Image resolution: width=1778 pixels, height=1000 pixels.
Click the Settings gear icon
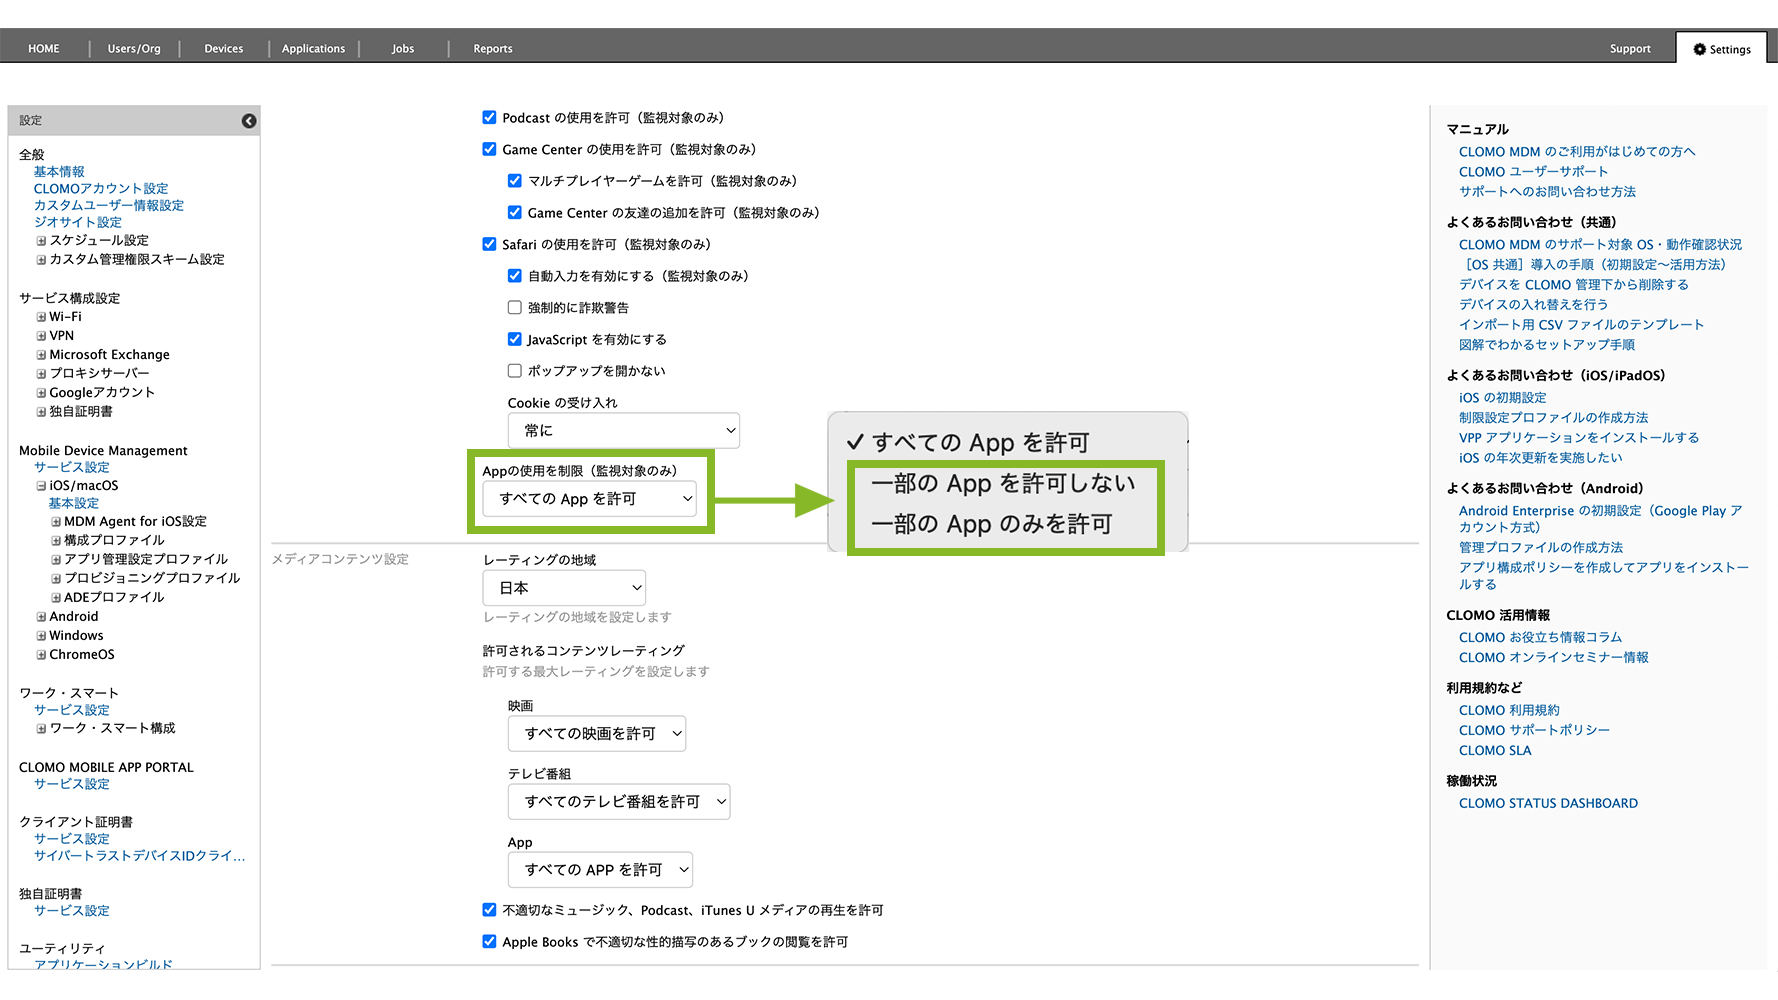coord(1699,49)
